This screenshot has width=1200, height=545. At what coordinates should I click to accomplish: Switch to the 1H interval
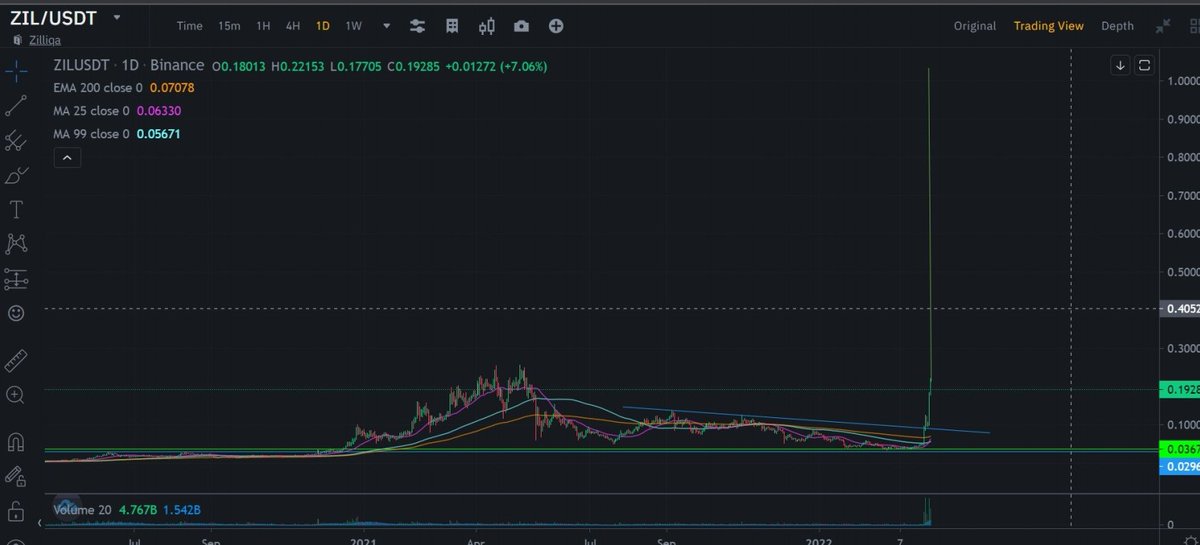(263, 26)
